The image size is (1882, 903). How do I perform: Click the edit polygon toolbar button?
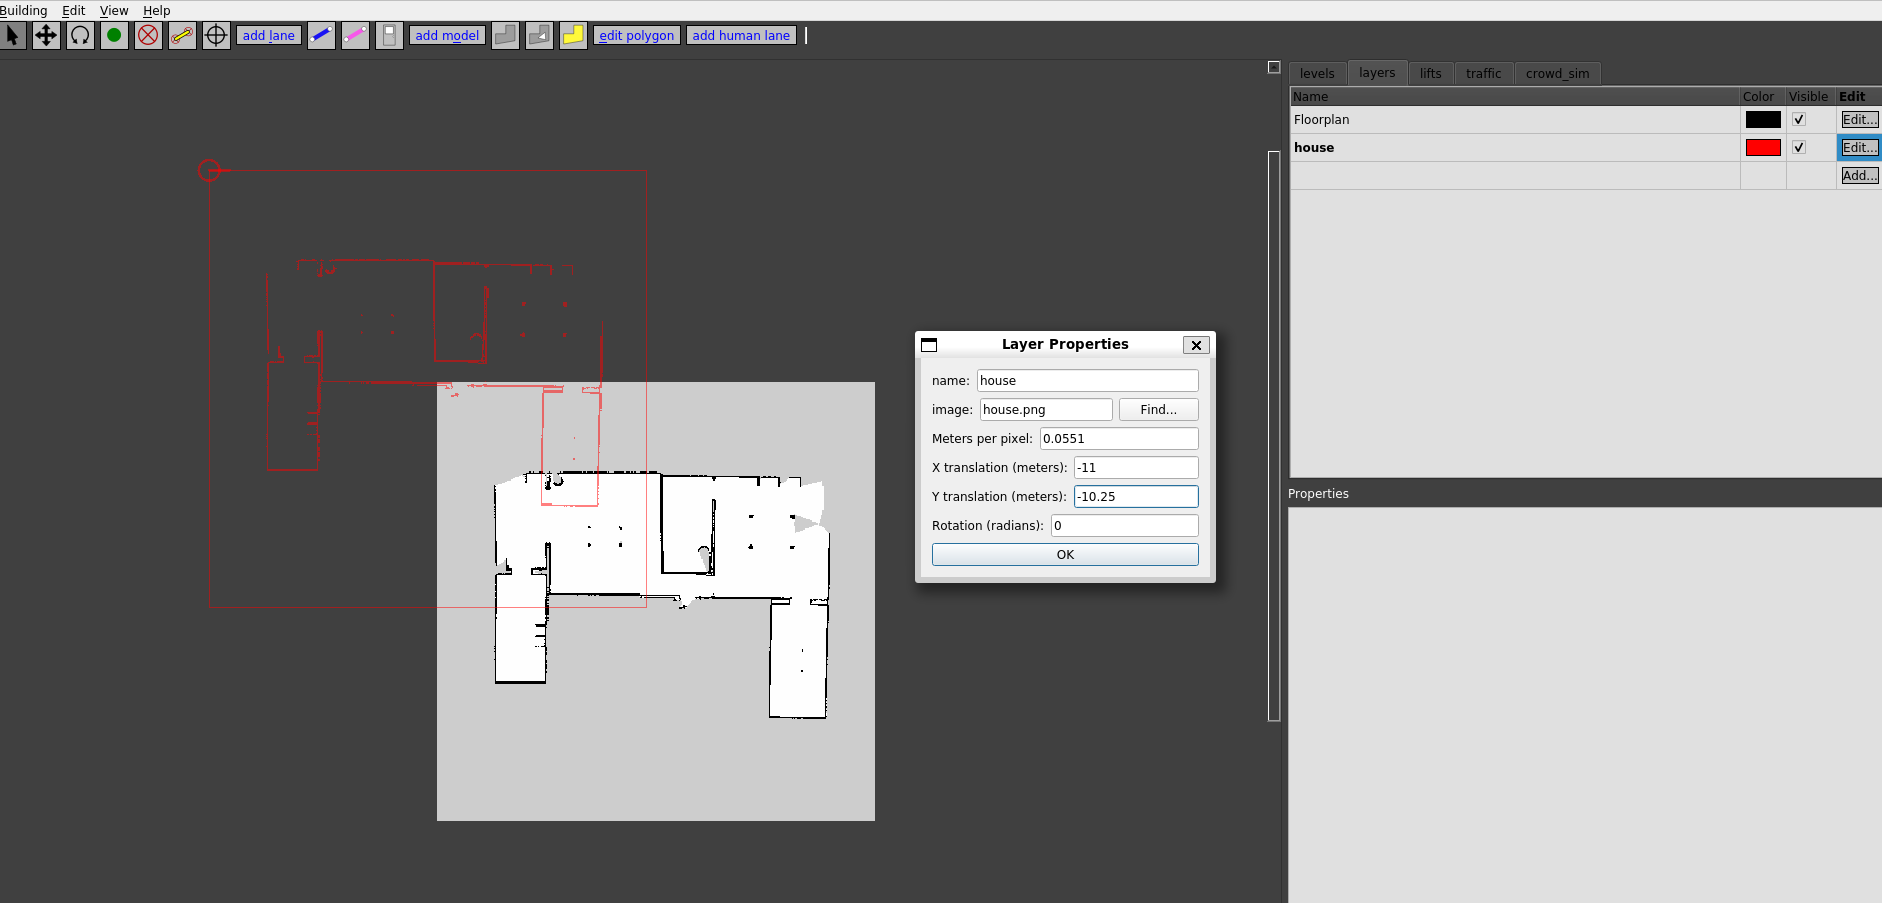click(637, 36)
